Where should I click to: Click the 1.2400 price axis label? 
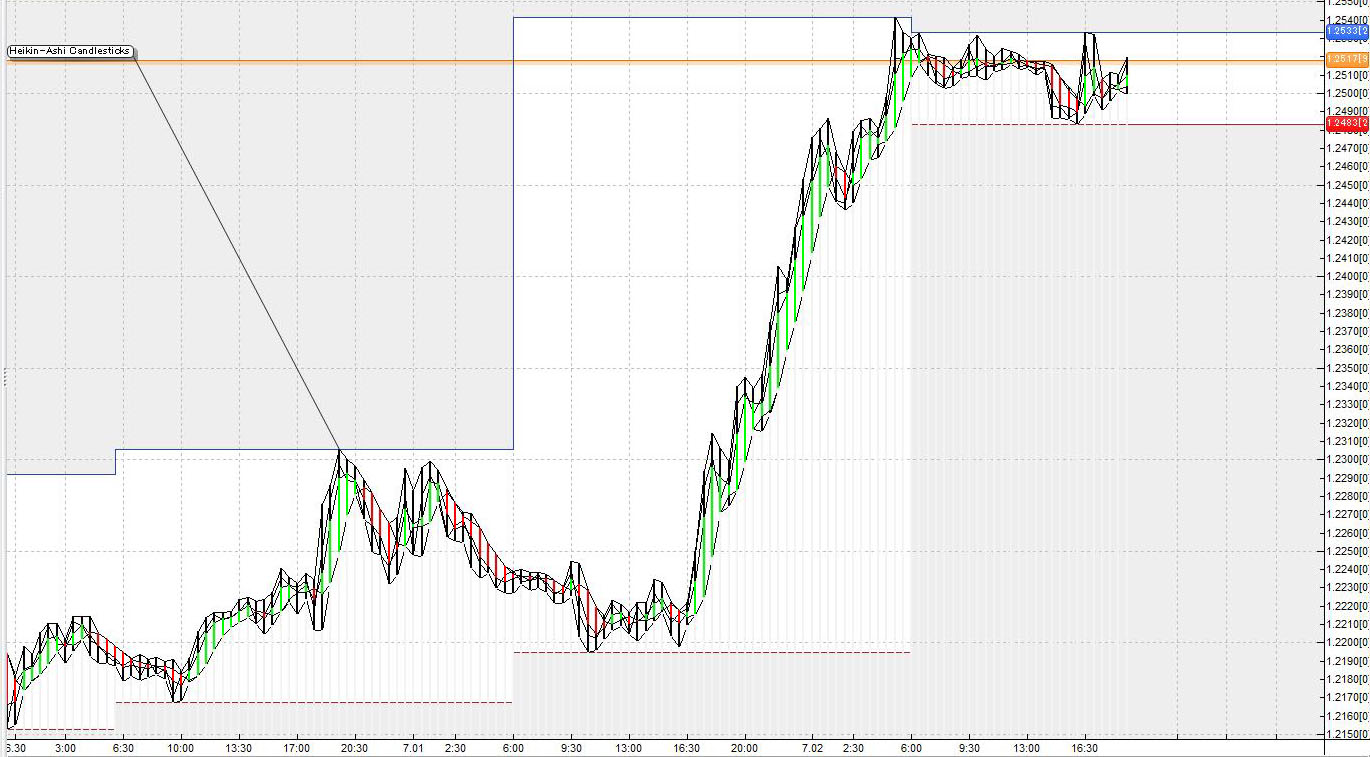[x=1347, y=276]
